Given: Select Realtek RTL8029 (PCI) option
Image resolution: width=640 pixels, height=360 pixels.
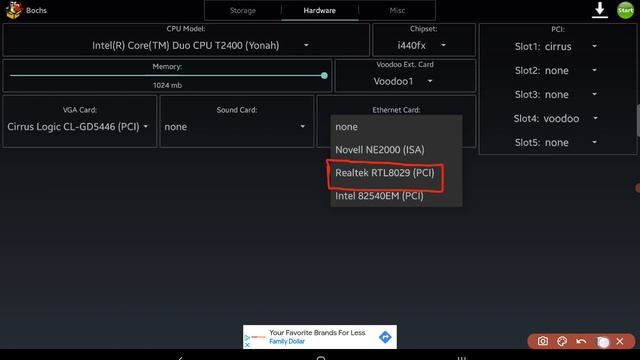Looking at the screenshot, I should 396,173.
